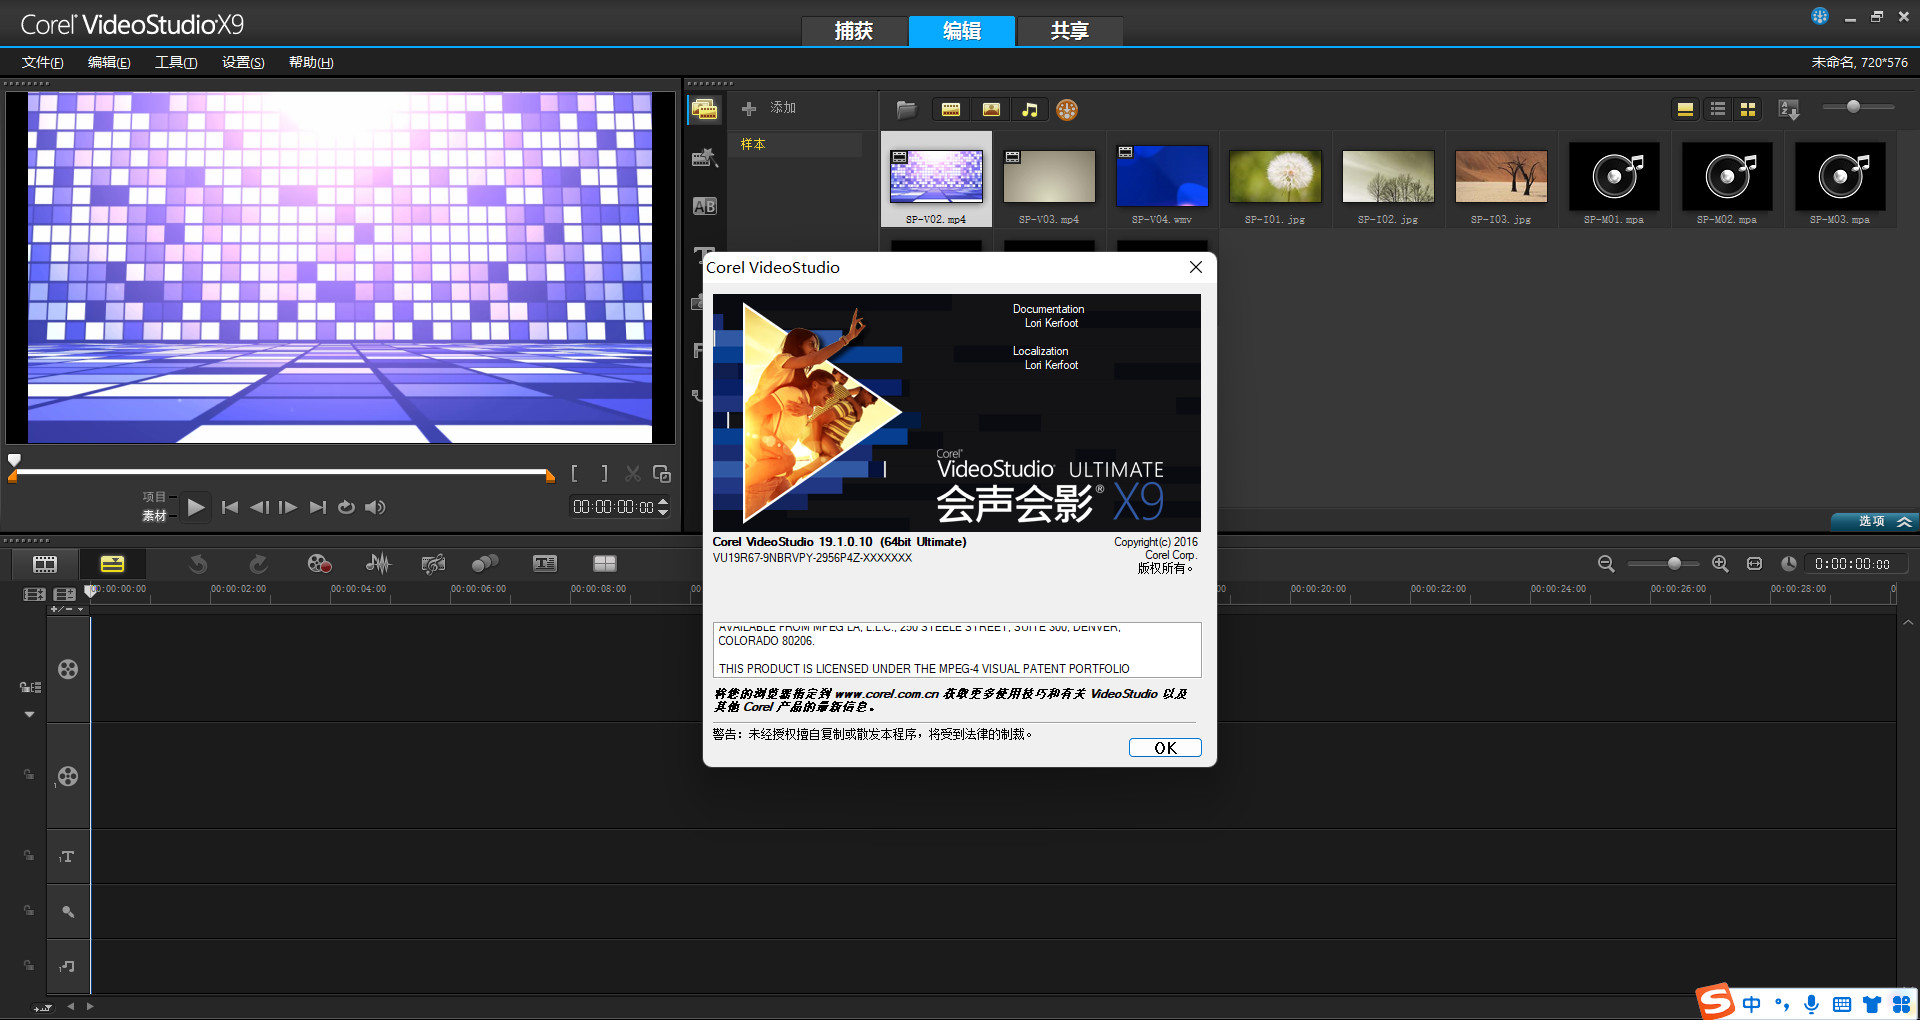Open the Instant Project panel icon
1920x1020 pixels.
[705, 158]
